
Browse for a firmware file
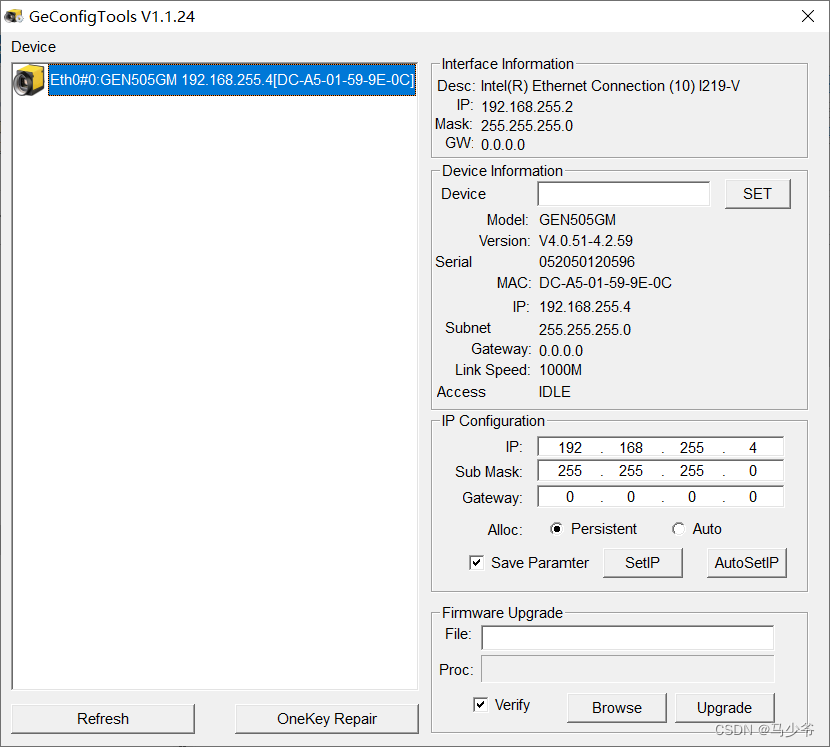click(x=616, y=707)
